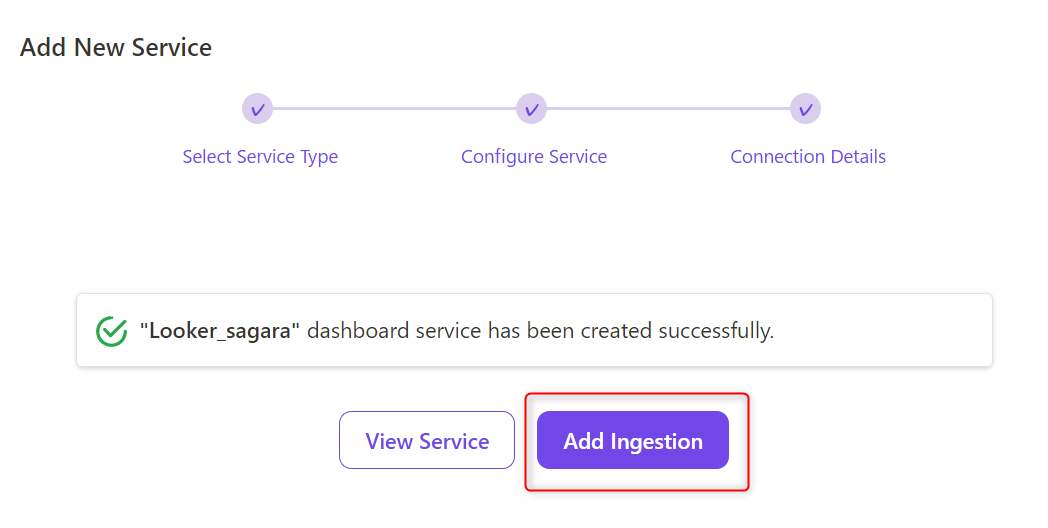The width and height of the screenshot is (1048, 528).
Task: Go to the Configure Service step label
Action: pos(534,156)
